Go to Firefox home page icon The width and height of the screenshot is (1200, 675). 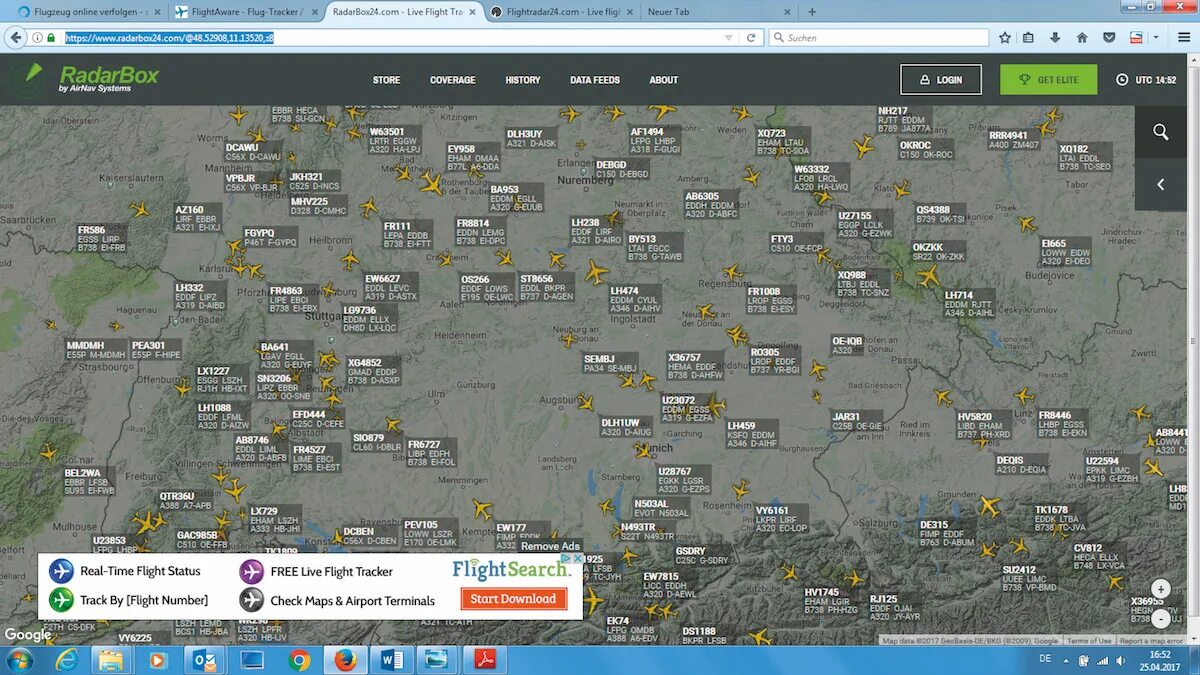1082,37
